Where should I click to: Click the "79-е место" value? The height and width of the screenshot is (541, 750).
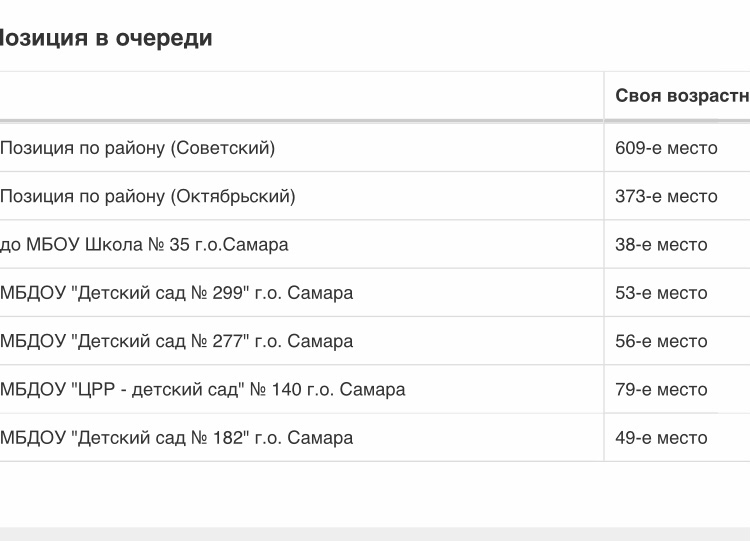tap(661, 389)
